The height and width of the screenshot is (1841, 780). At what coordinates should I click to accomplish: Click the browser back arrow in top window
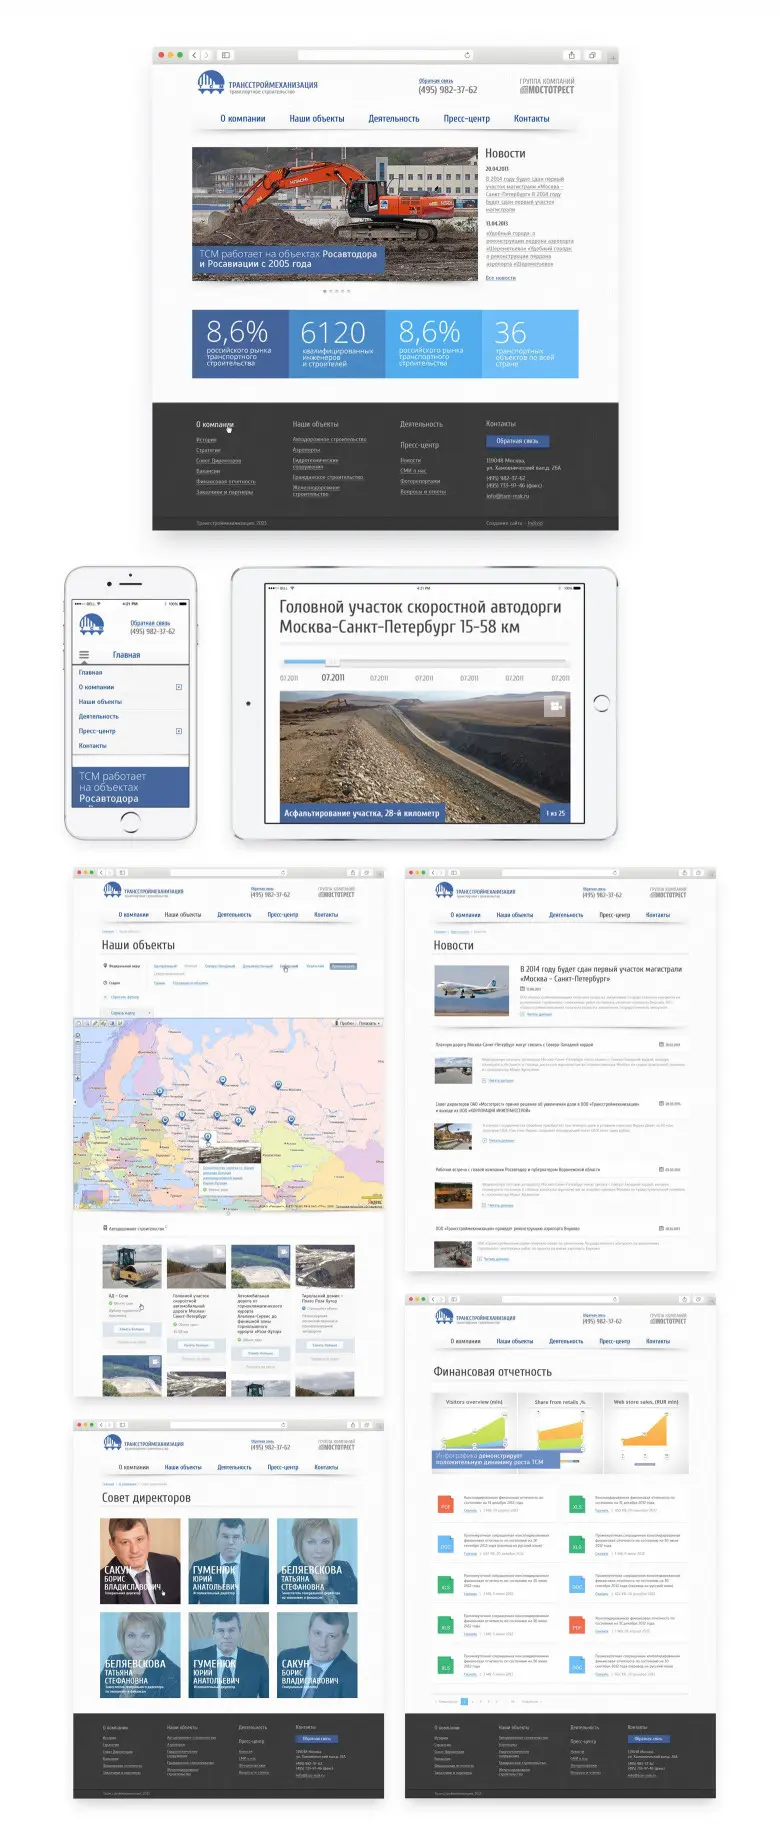[x=195, y=55]
